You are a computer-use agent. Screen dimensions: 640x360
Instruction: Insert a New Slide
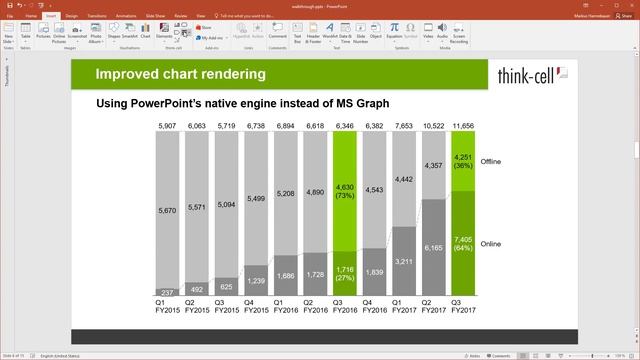8,33
